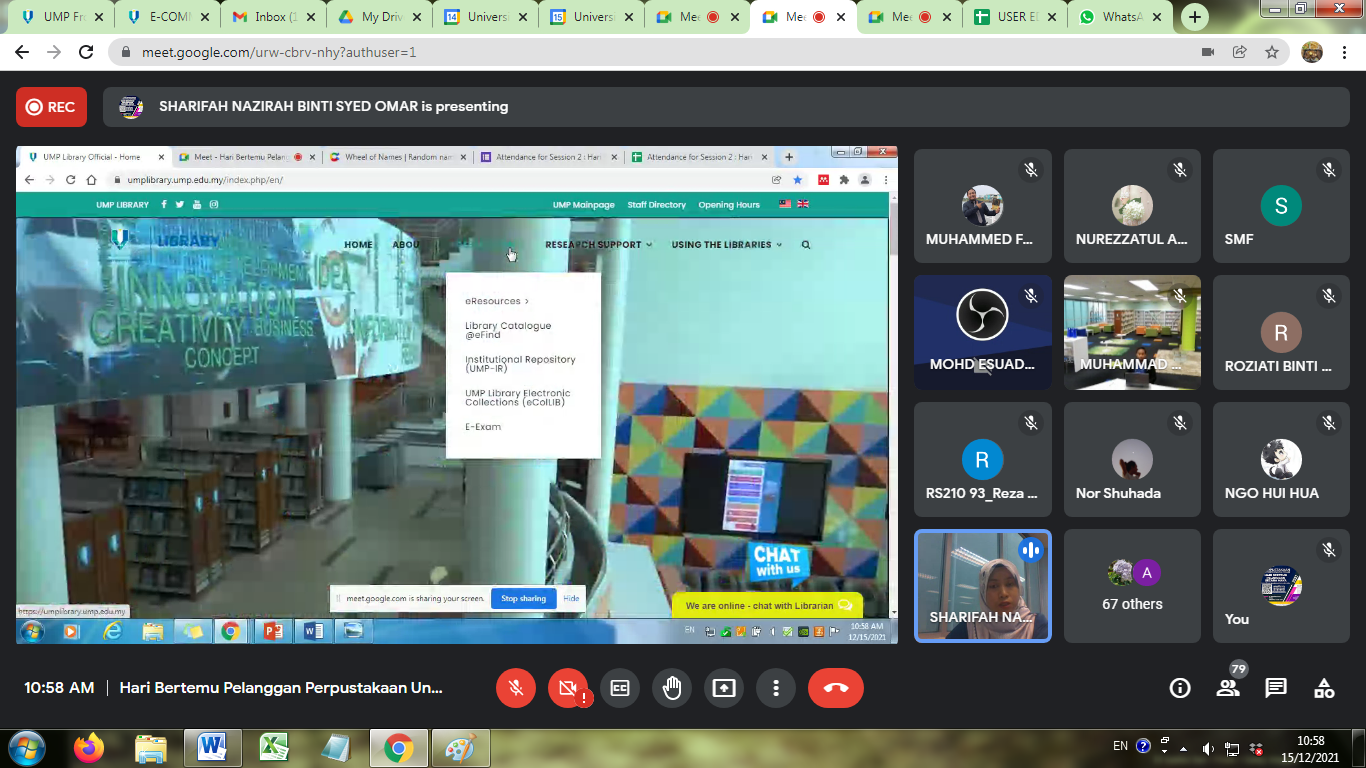This screenshot has width=1366, height=768.
Task: Open Paint from taskbar
Action: click(460, 748)
